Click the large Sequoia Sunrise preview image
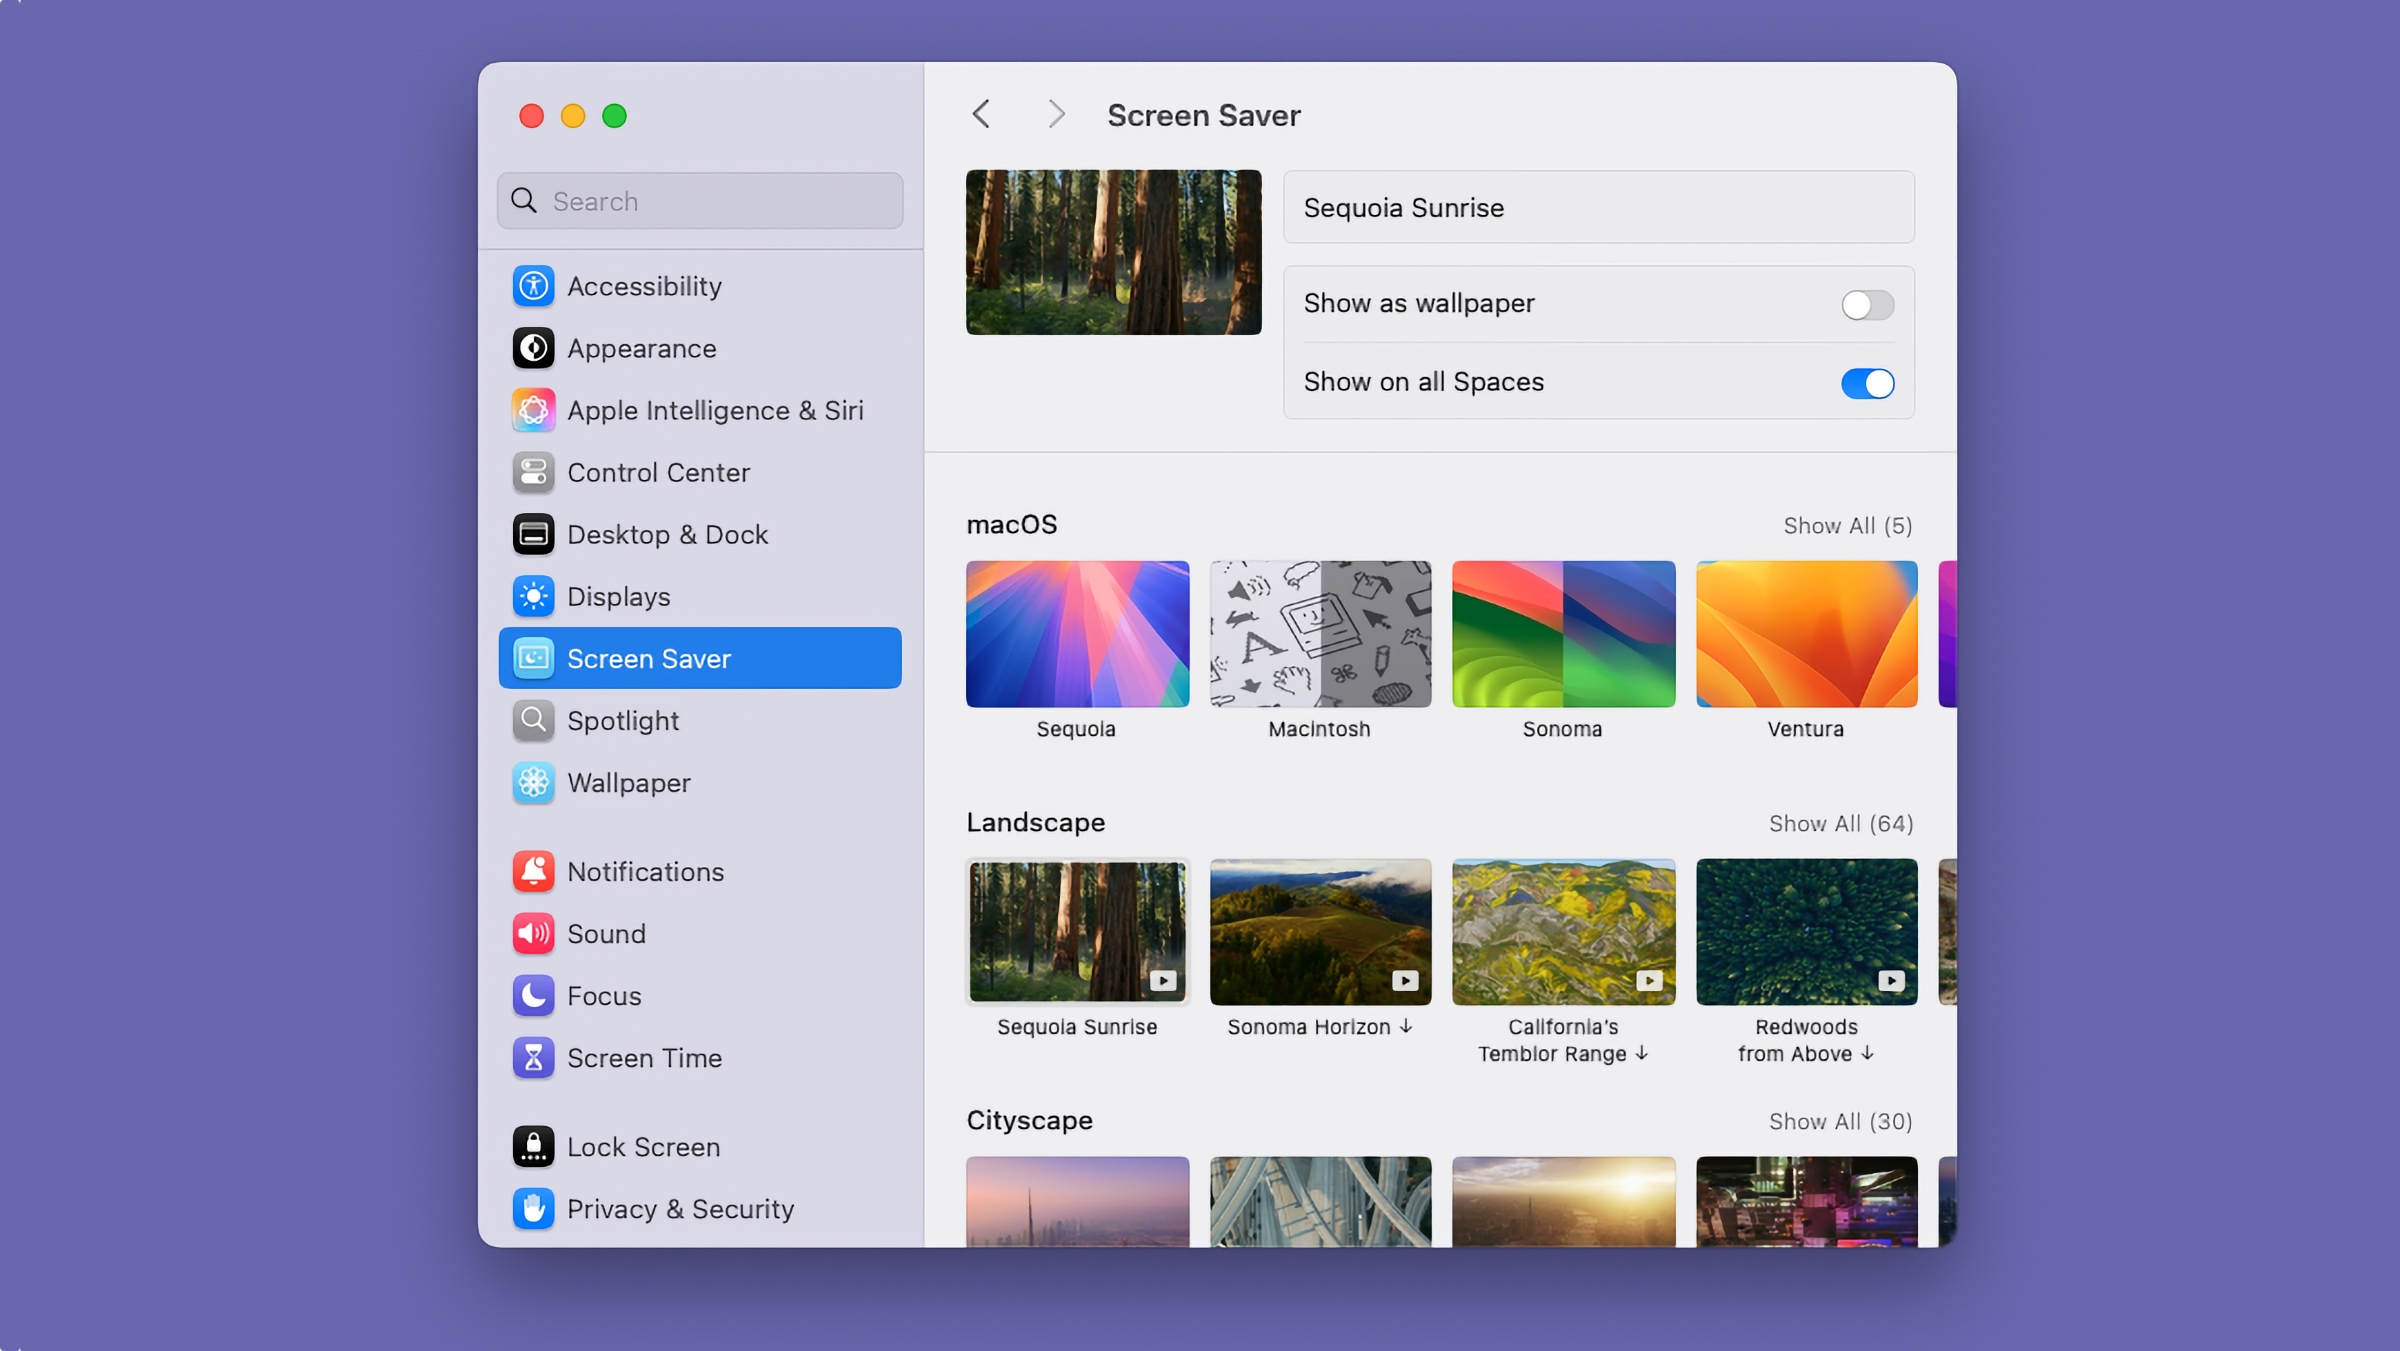 [1113, 251]
